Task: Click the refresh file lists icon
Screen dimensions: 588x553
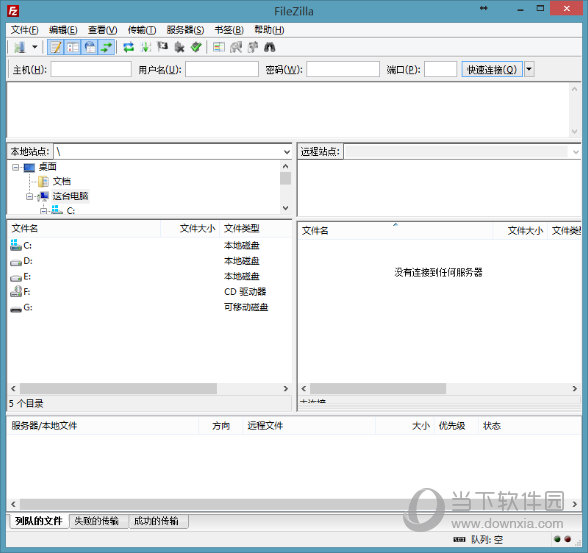Action: coord(129,47)
